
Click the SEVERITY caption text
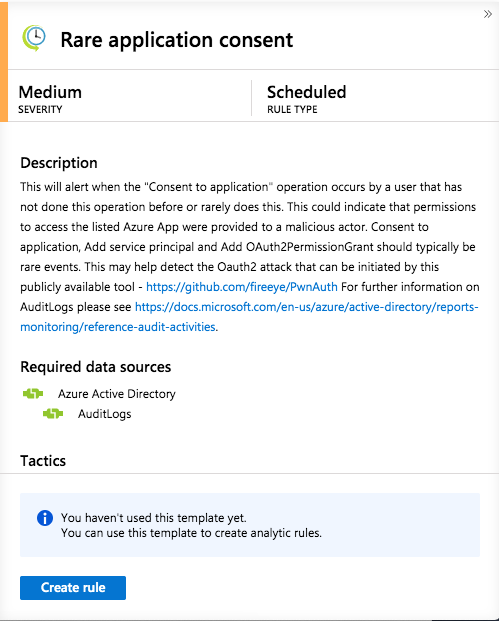point(40,110)
